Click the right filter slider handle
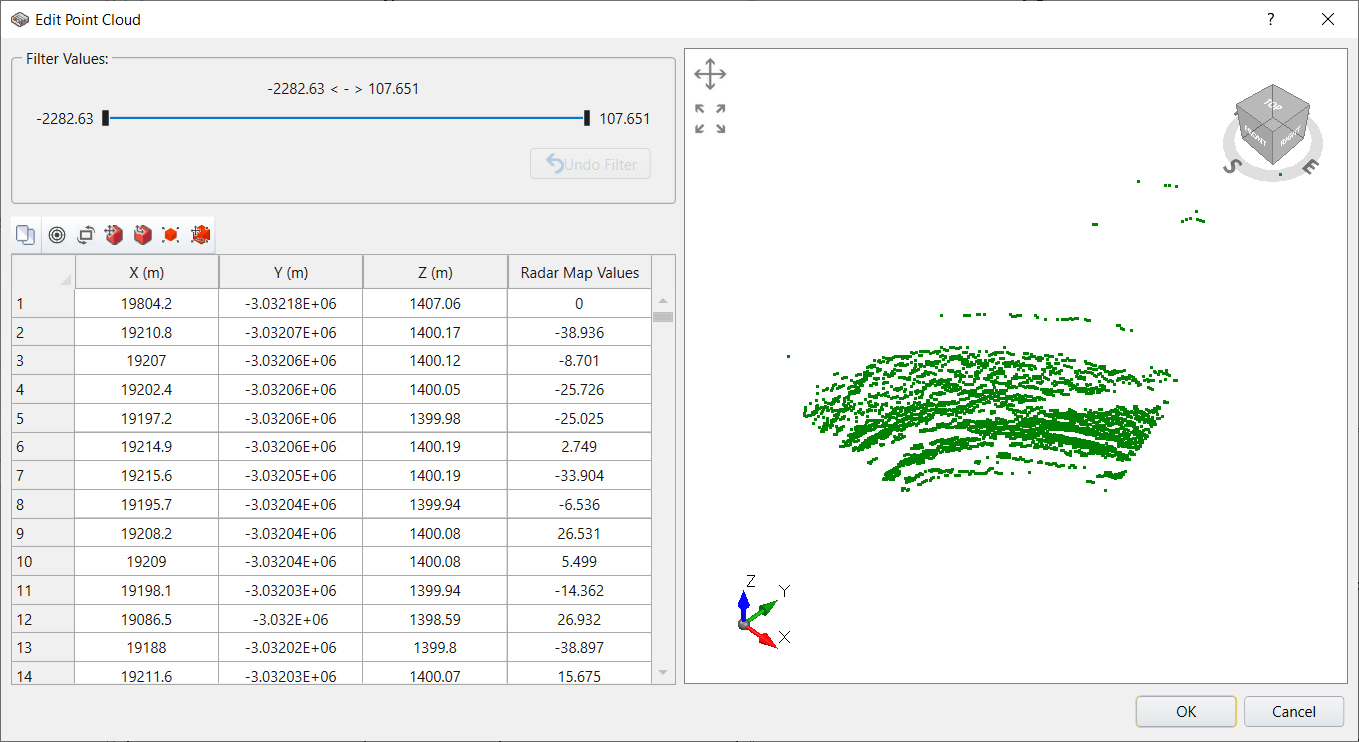 587,118
